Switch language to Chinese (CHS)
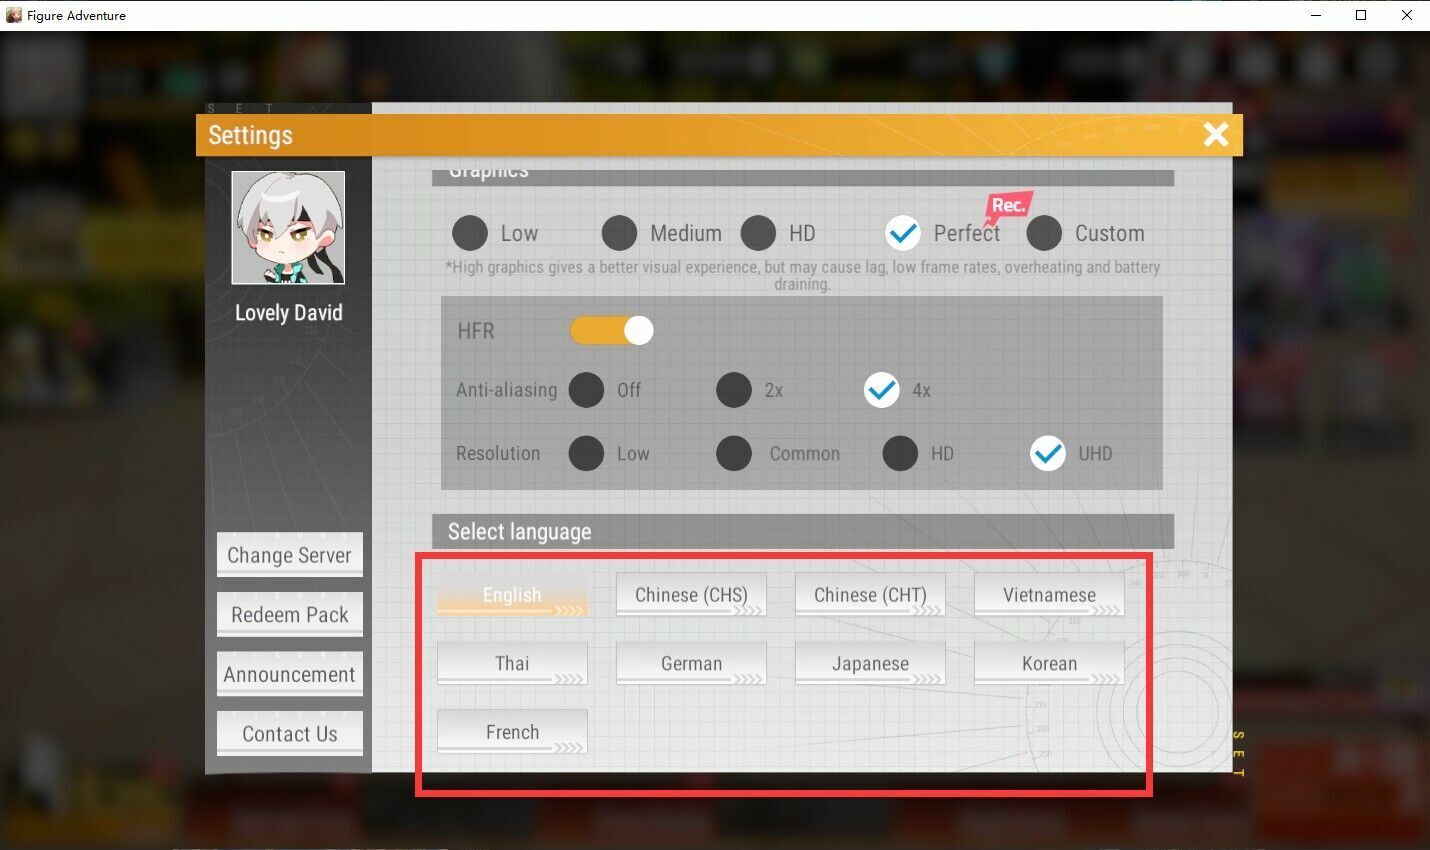Screen dimensions: 1430x850 pyautogui.click(x=691, y=595)
